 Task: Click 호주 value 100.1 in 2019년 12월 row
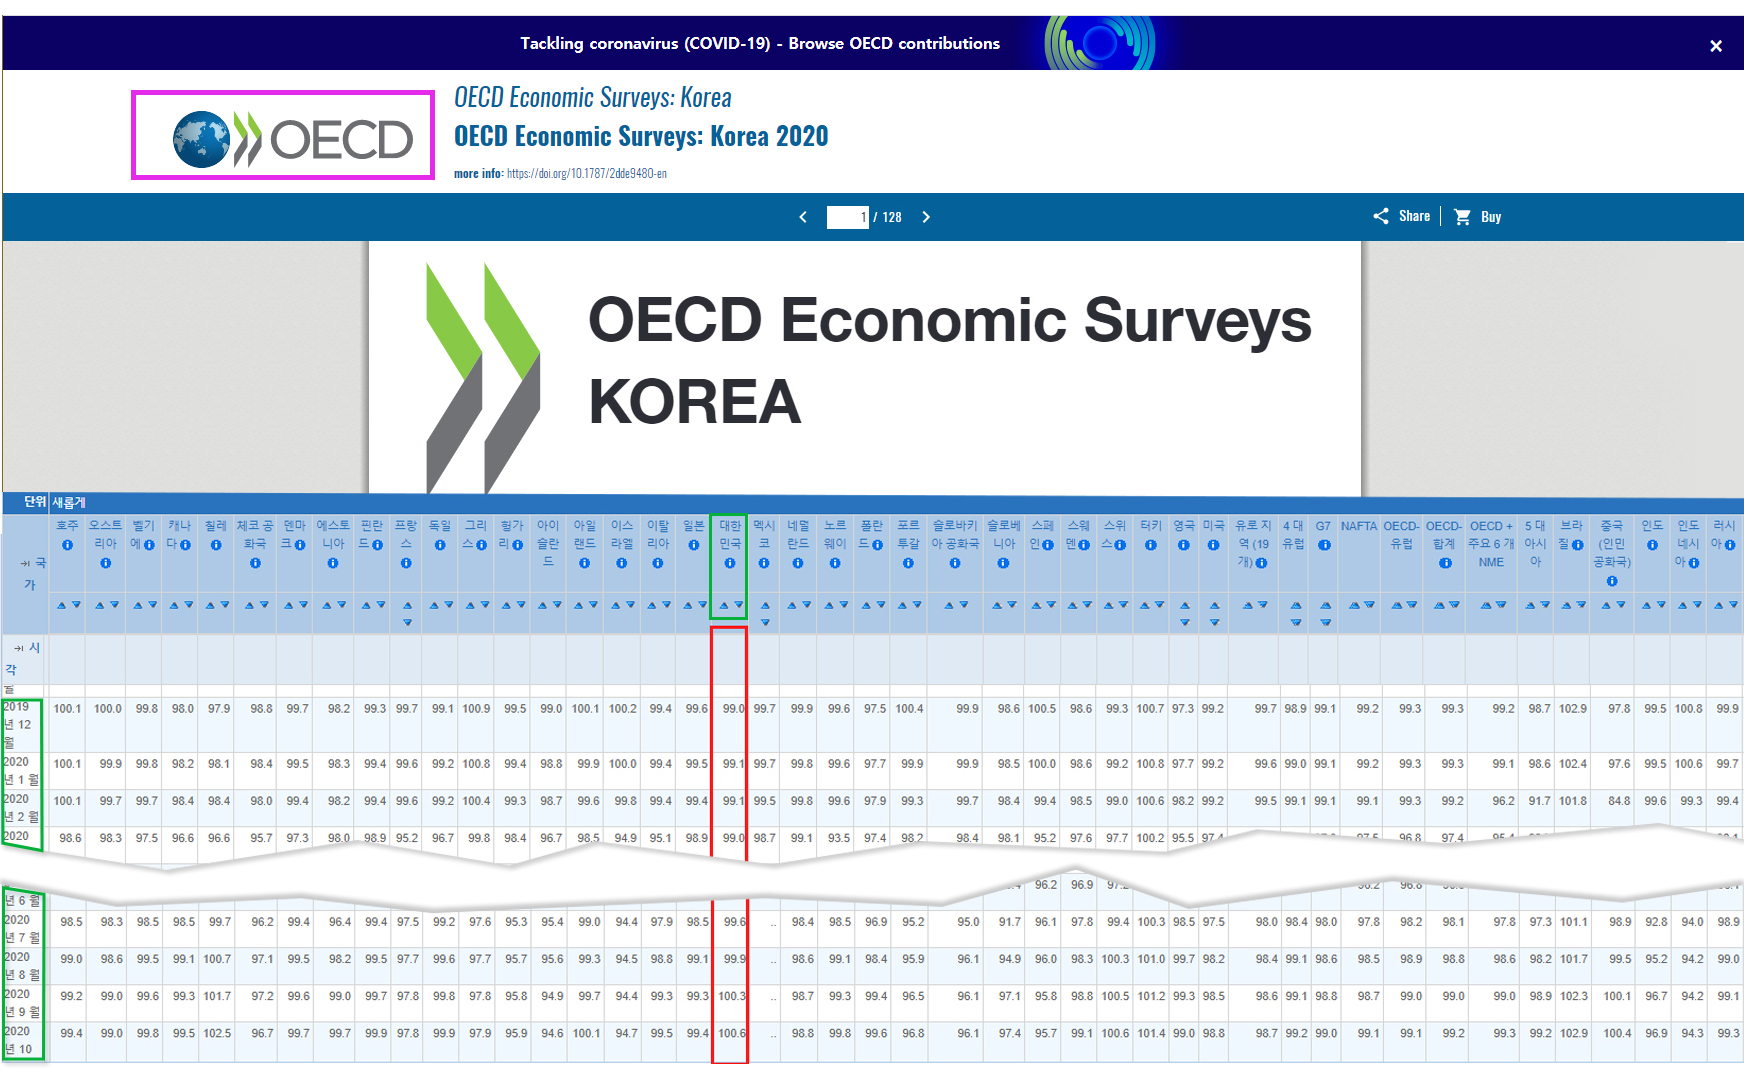[x=67, y=709]
